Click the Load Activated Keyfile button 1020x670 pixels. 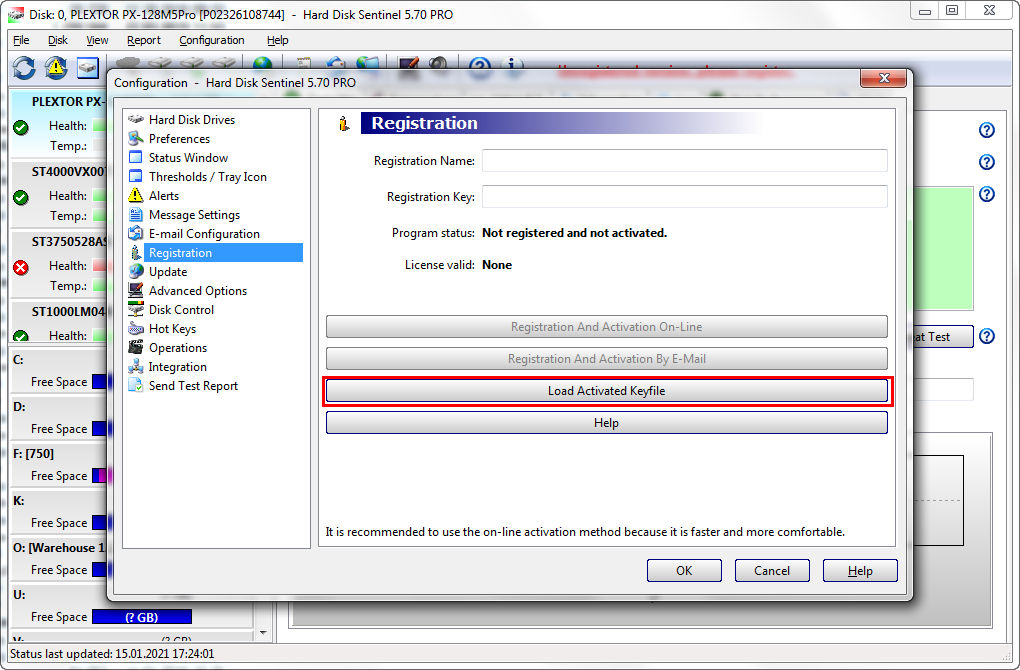pos(606,391)
